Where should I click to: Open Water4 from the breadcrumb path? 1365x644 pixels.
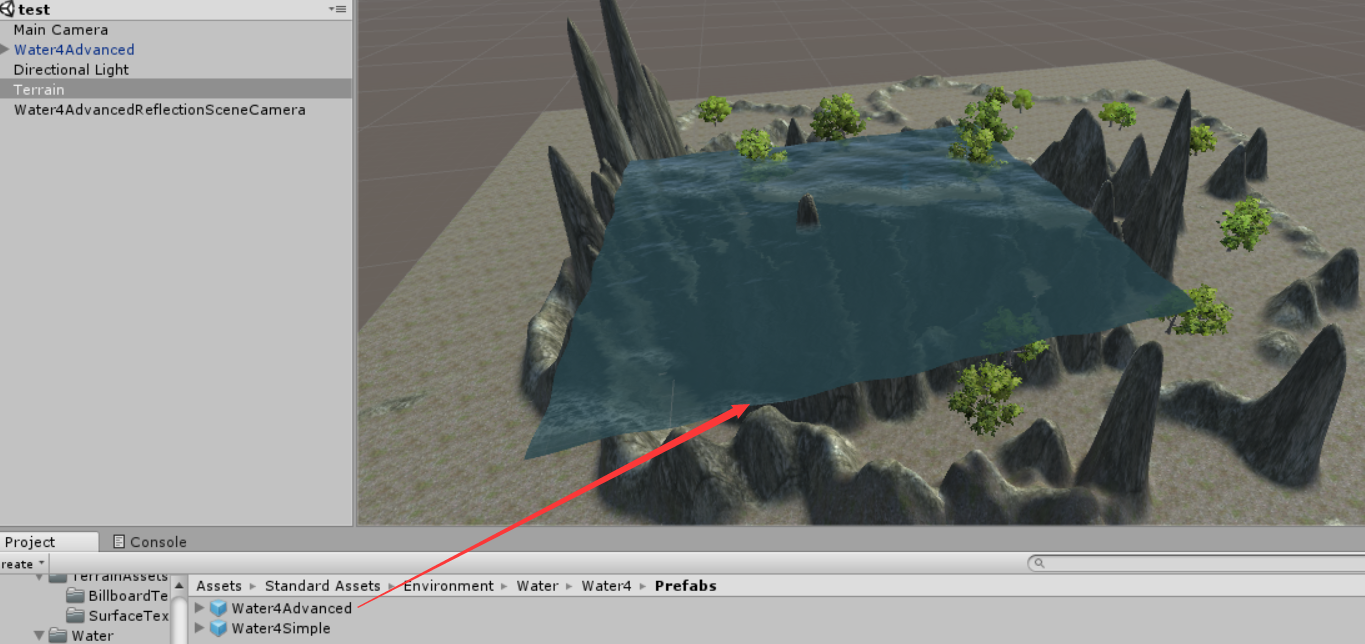click(605, 586)
